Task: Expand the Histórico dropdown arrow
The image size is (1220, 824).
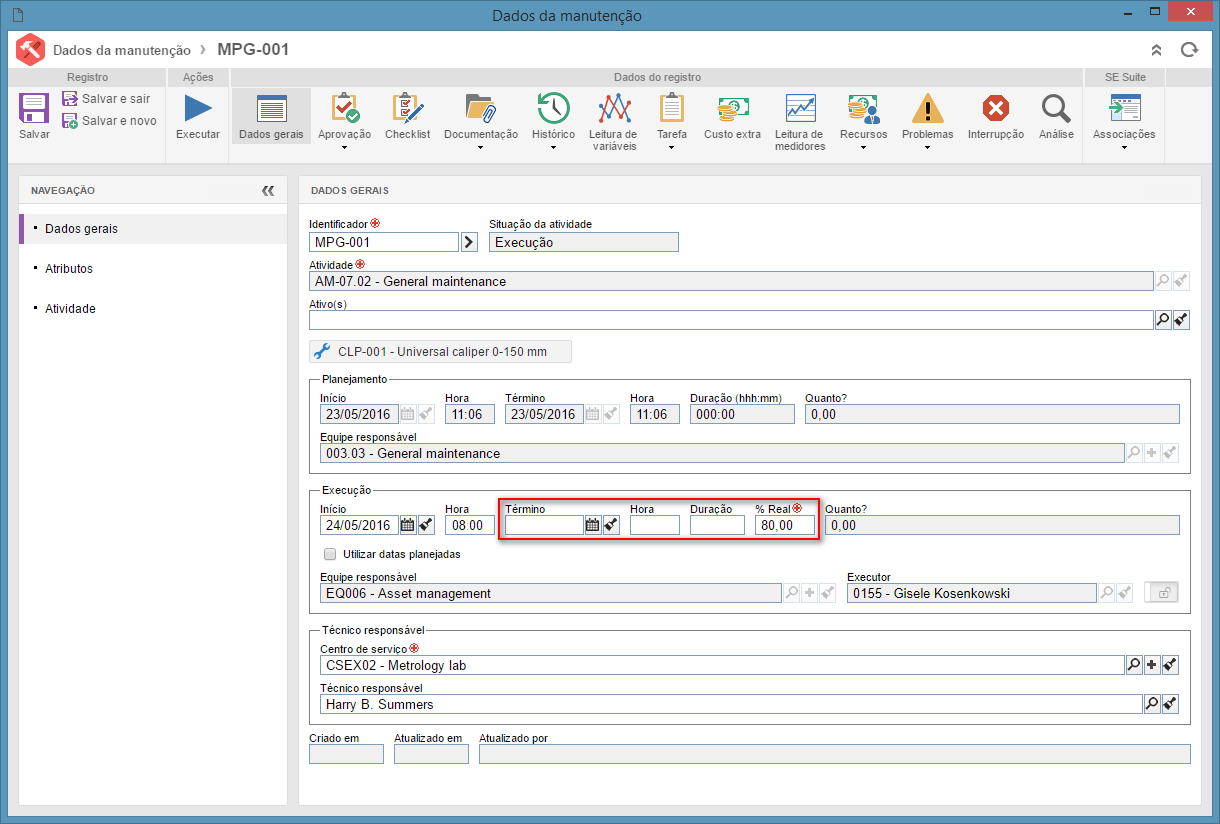Action: coord(553,148)
